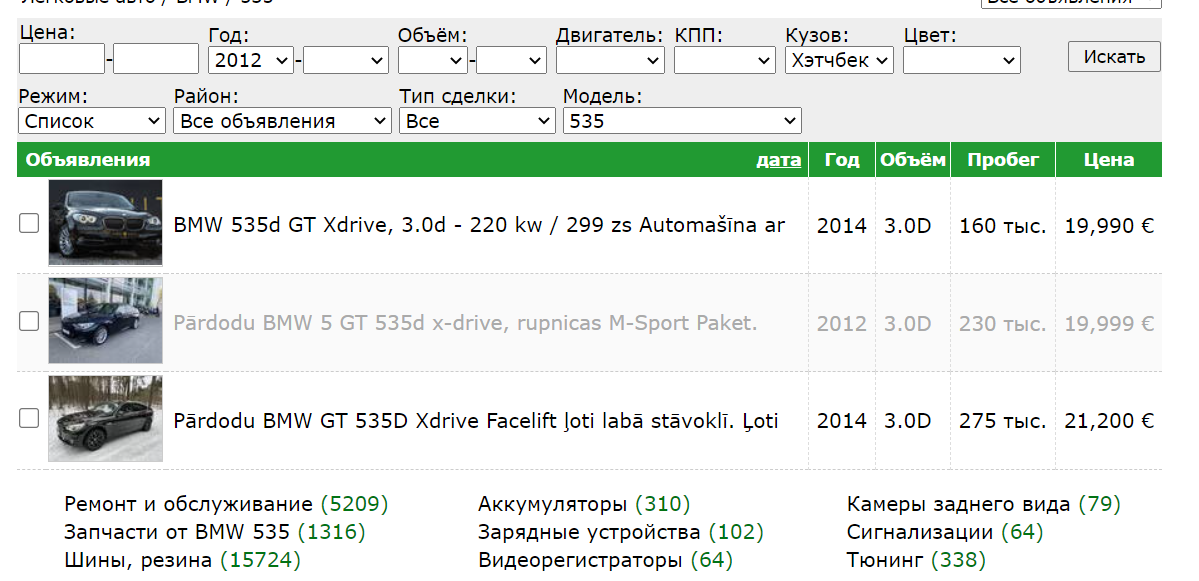The image size is (1199, 581).
Task: Tick checkbox for BMW 535d GT Xdrive listing
Action: [x=30, y=224]
